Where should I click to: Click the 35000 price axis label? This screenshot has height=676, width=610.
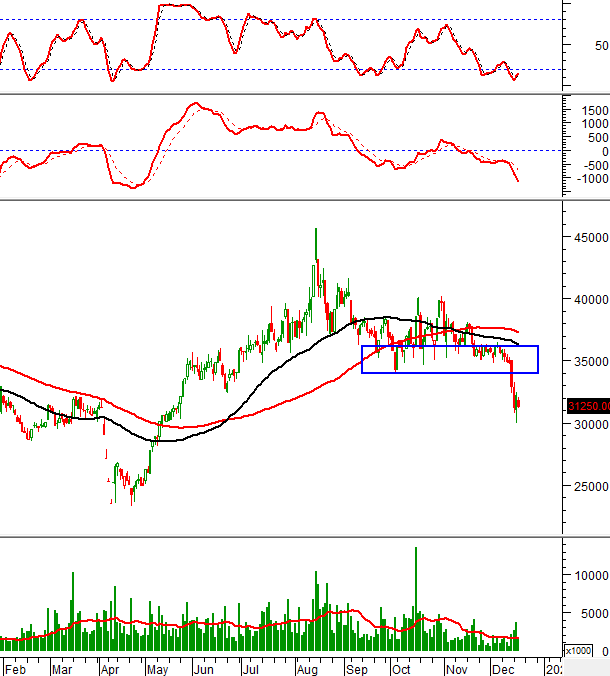(586, 361)
